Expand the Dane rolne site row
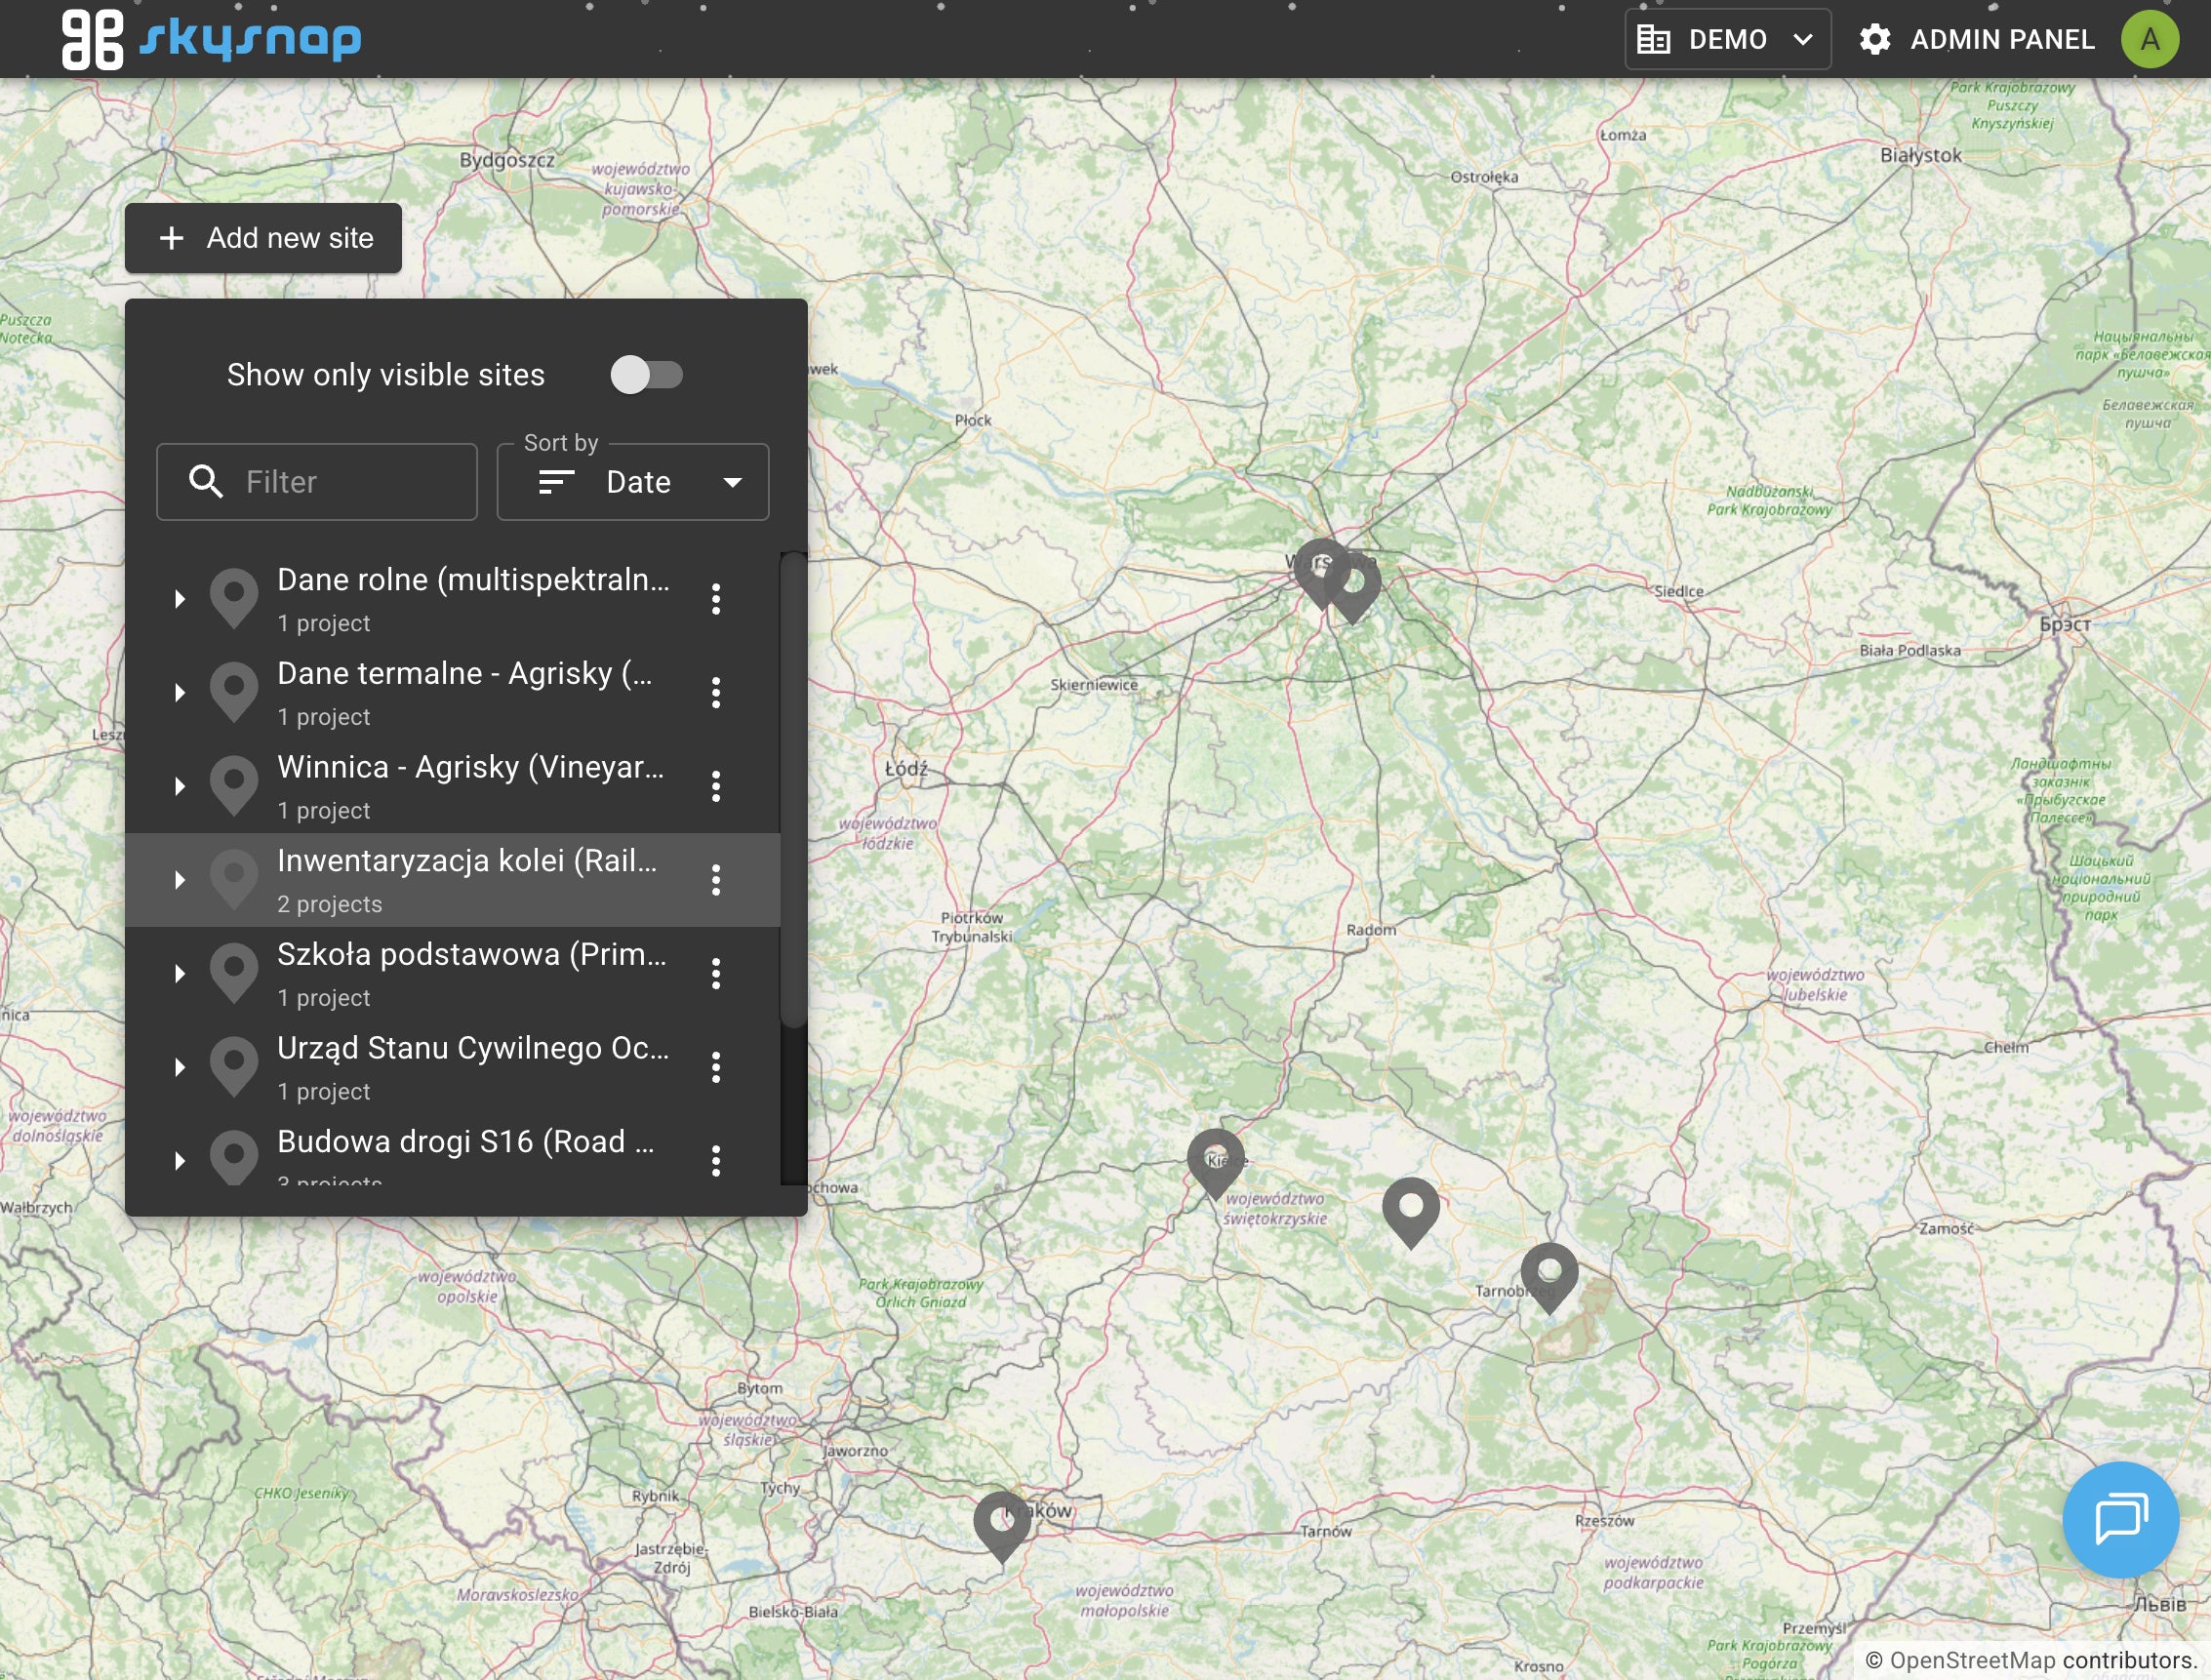The height and width of the screenshot is (1680, 2211). tap(180, 599)
